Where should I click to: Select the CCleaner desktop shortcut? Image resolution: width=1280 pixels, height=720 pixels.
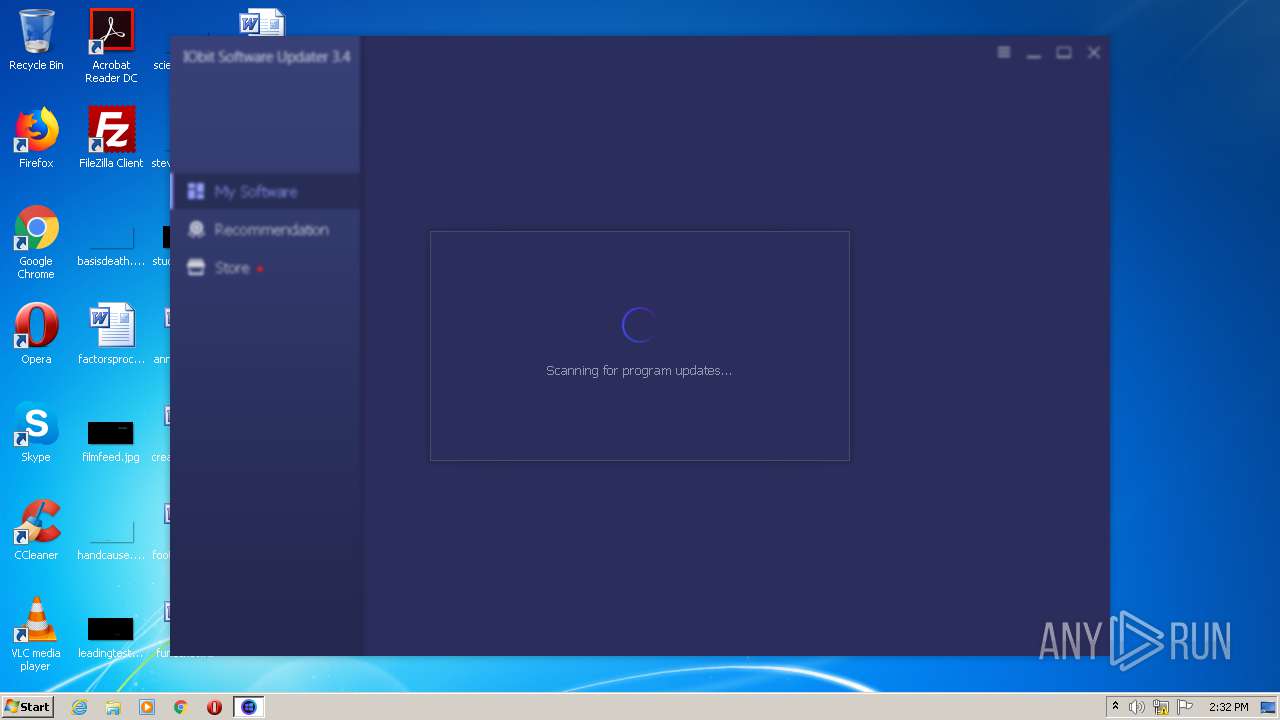click(36, 530)
